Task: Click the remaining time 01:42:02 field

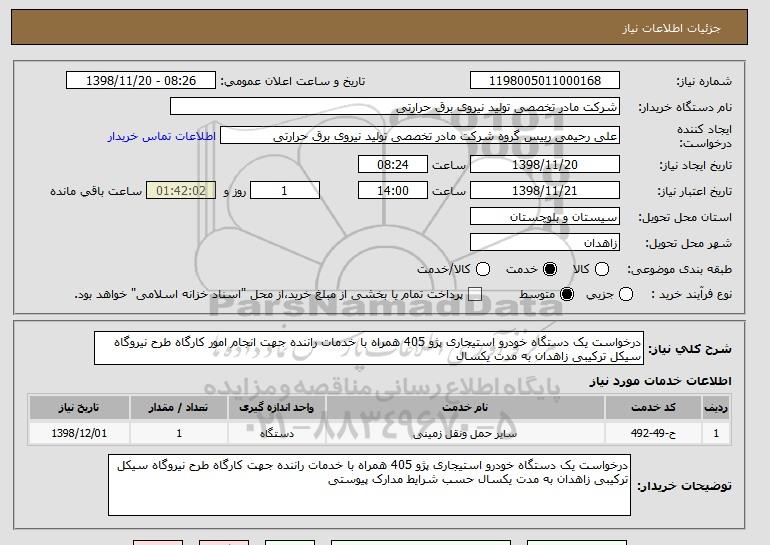Action: (181, 191)
